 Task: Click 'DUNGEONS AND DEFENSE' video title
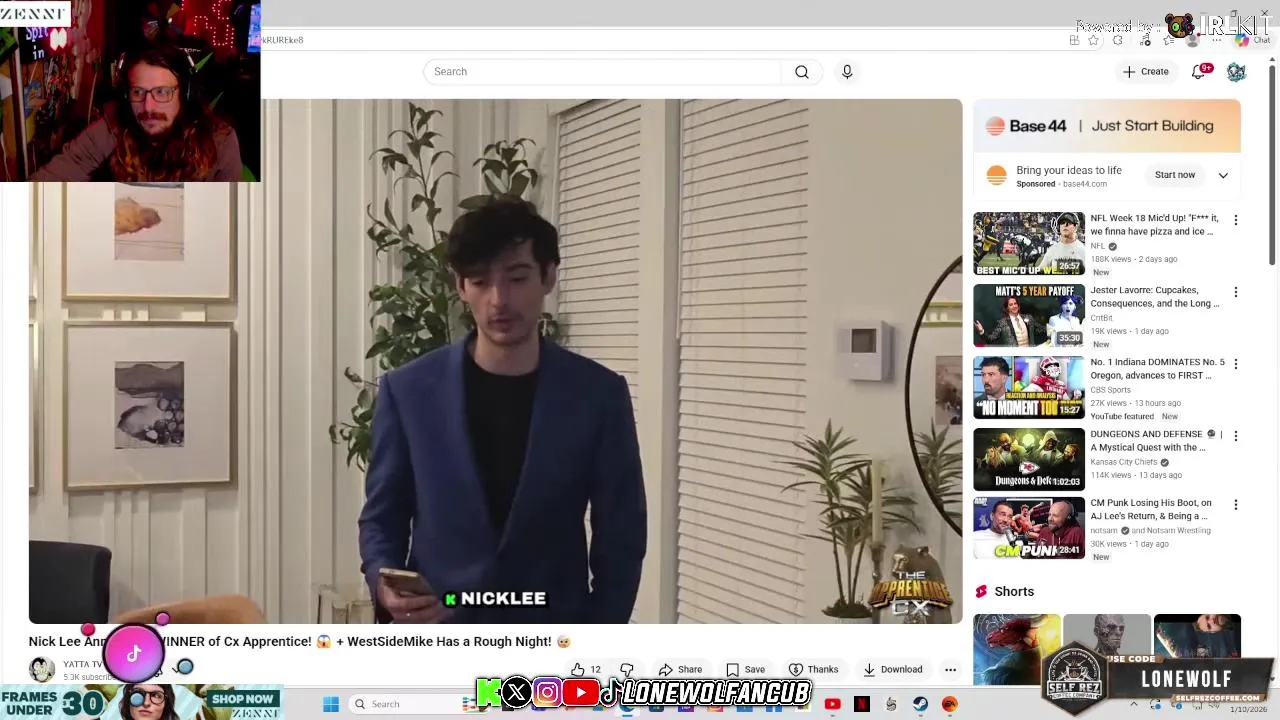point(1156,441)
